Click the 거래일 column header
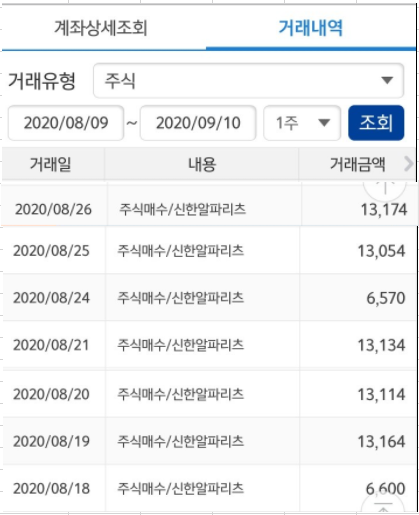Screen dimensions: 419x515 51,164
